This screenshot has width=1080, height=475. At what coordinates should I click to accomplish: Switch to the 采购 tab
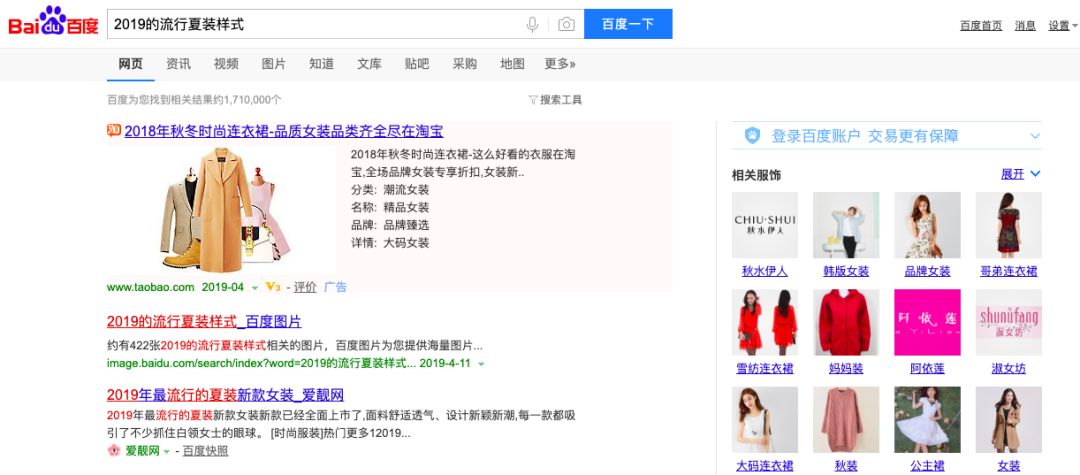point(465,64)
